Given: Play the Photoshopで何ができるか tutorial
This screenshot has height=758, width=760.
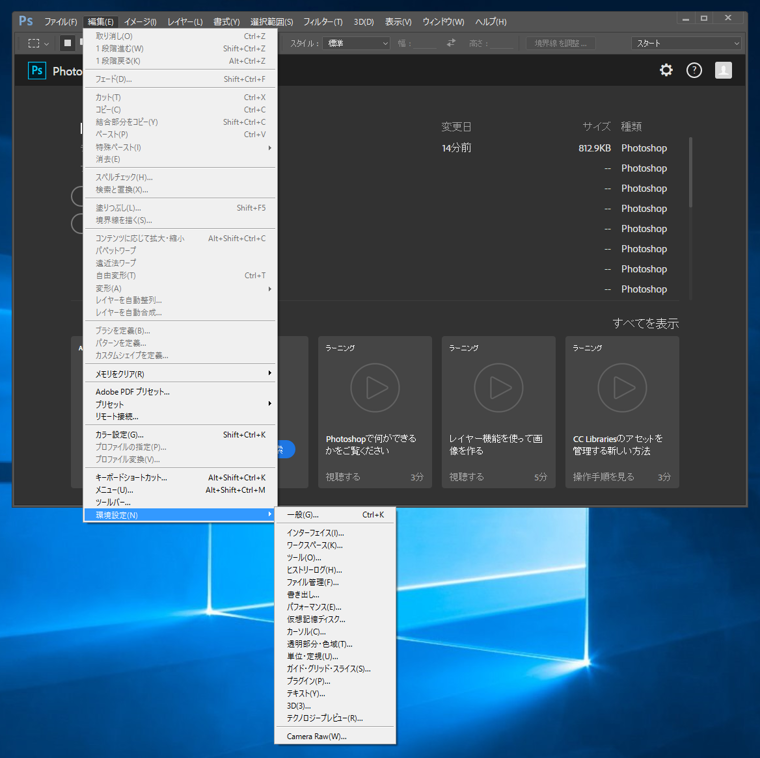Looking at the screenshot, I should coord(375,388).
